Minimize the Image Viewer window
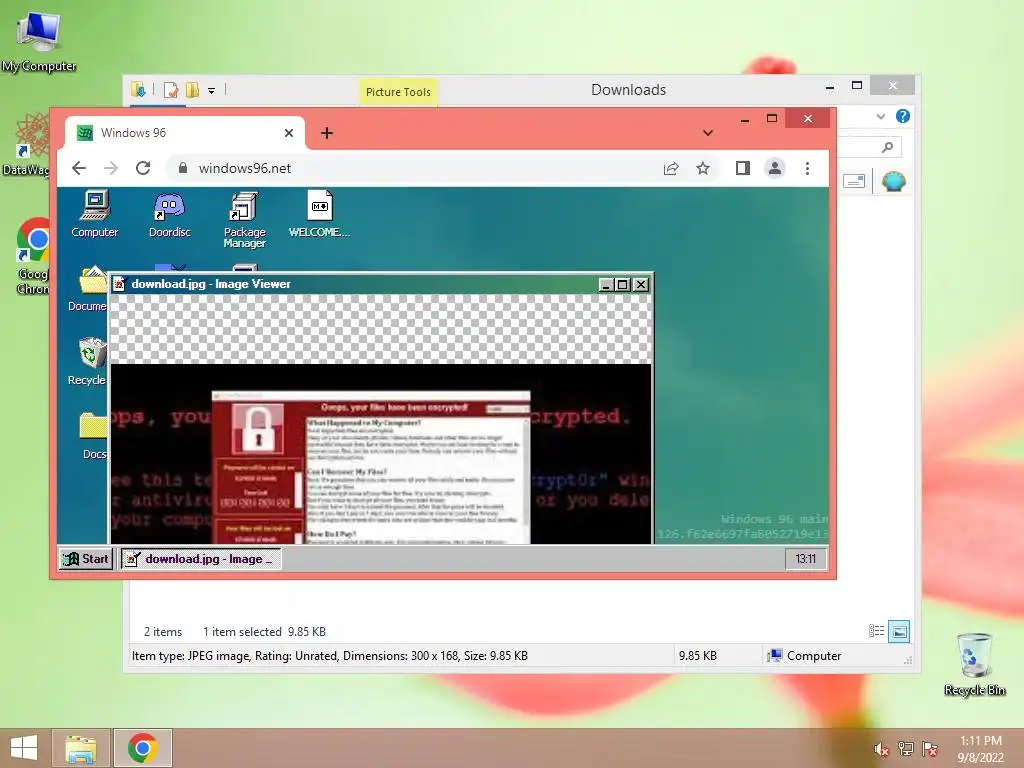Viewport: 1024px width, 768px height. click(605, 285)
